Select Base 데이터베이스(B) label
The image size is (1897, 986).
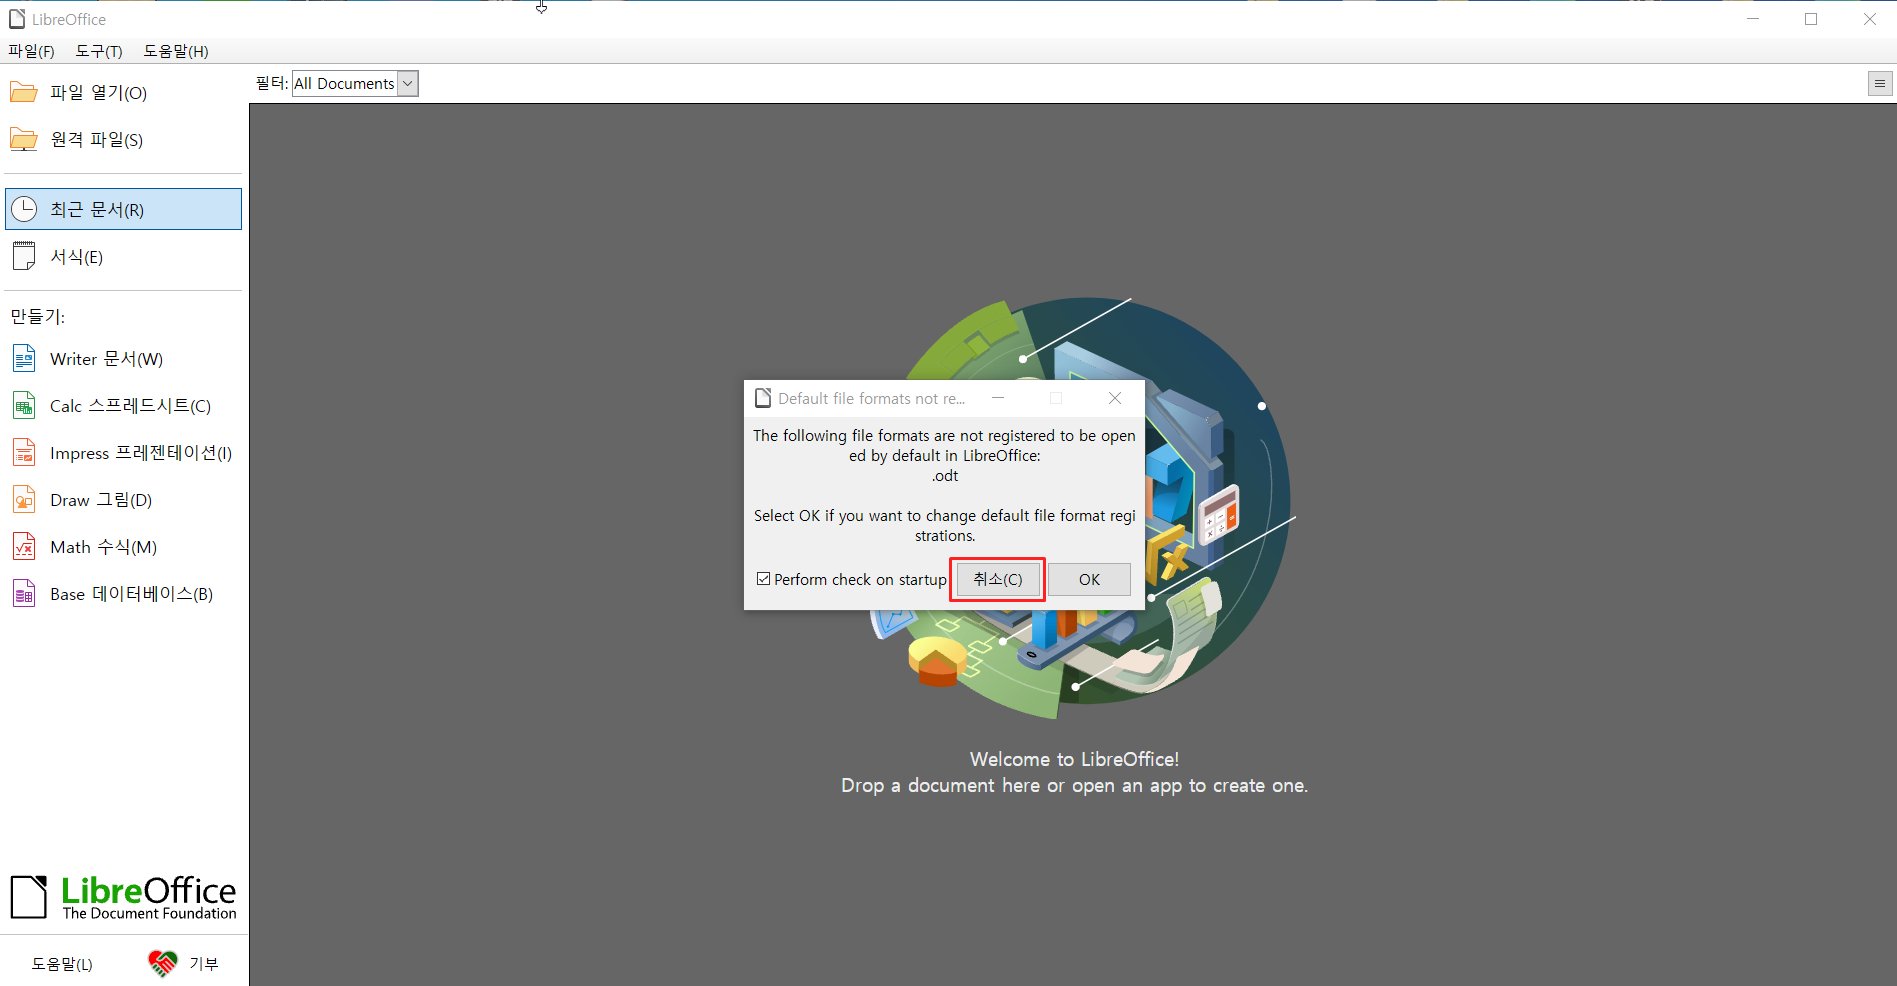[x=131, y=593]
